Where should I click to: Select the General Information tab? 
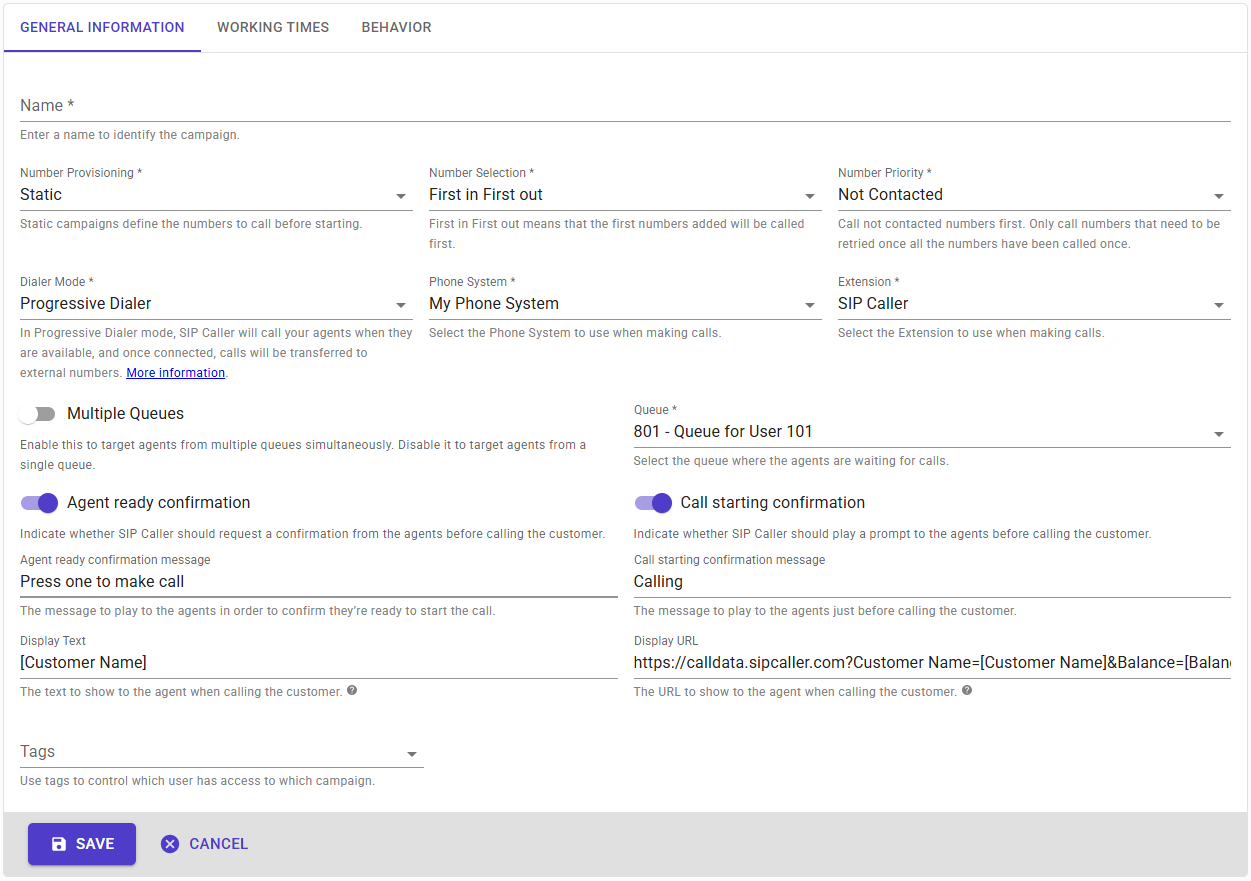tap(102, 28)
